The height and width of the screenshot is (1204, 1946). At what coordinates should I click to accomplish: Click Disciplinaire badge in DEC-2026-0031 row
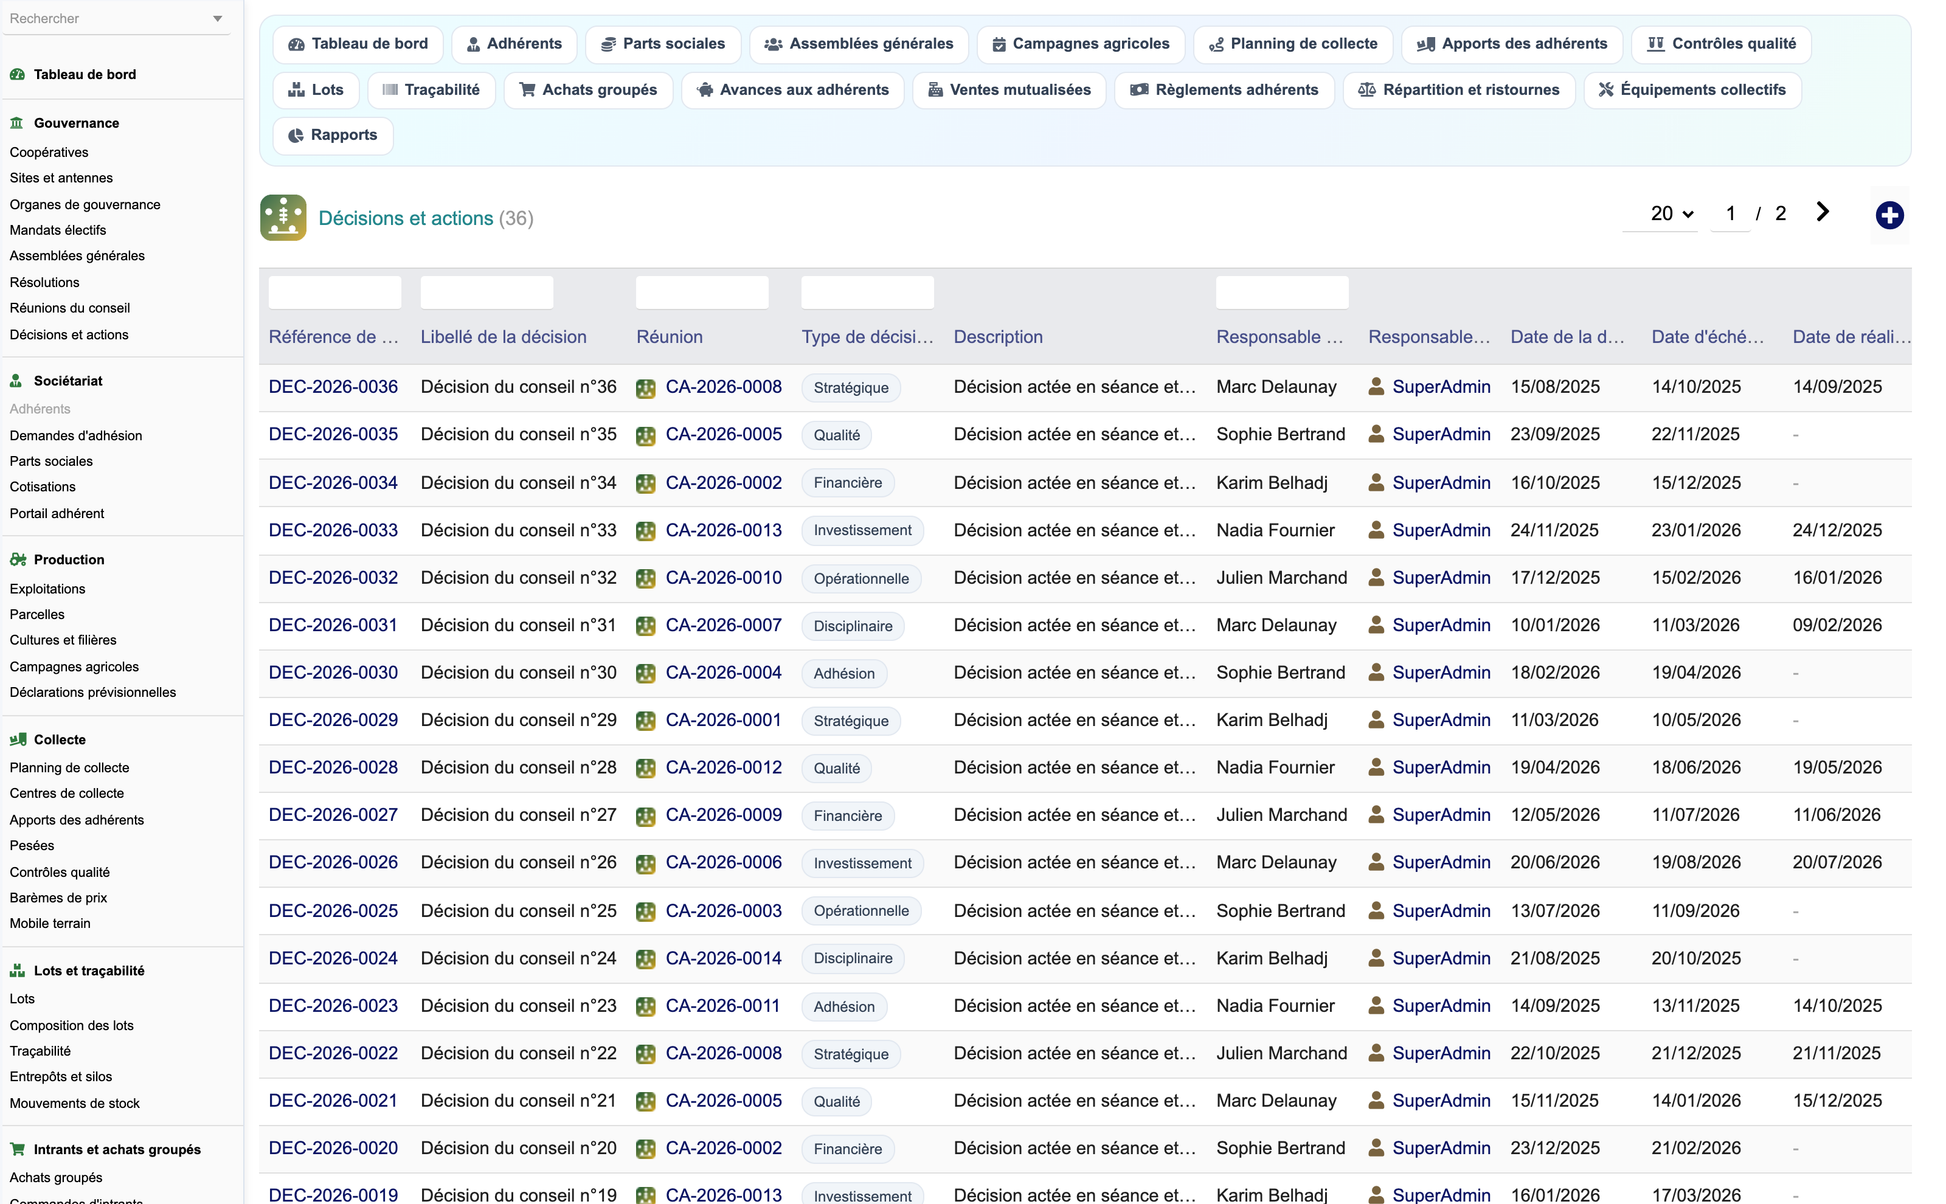tap(853, 626)
